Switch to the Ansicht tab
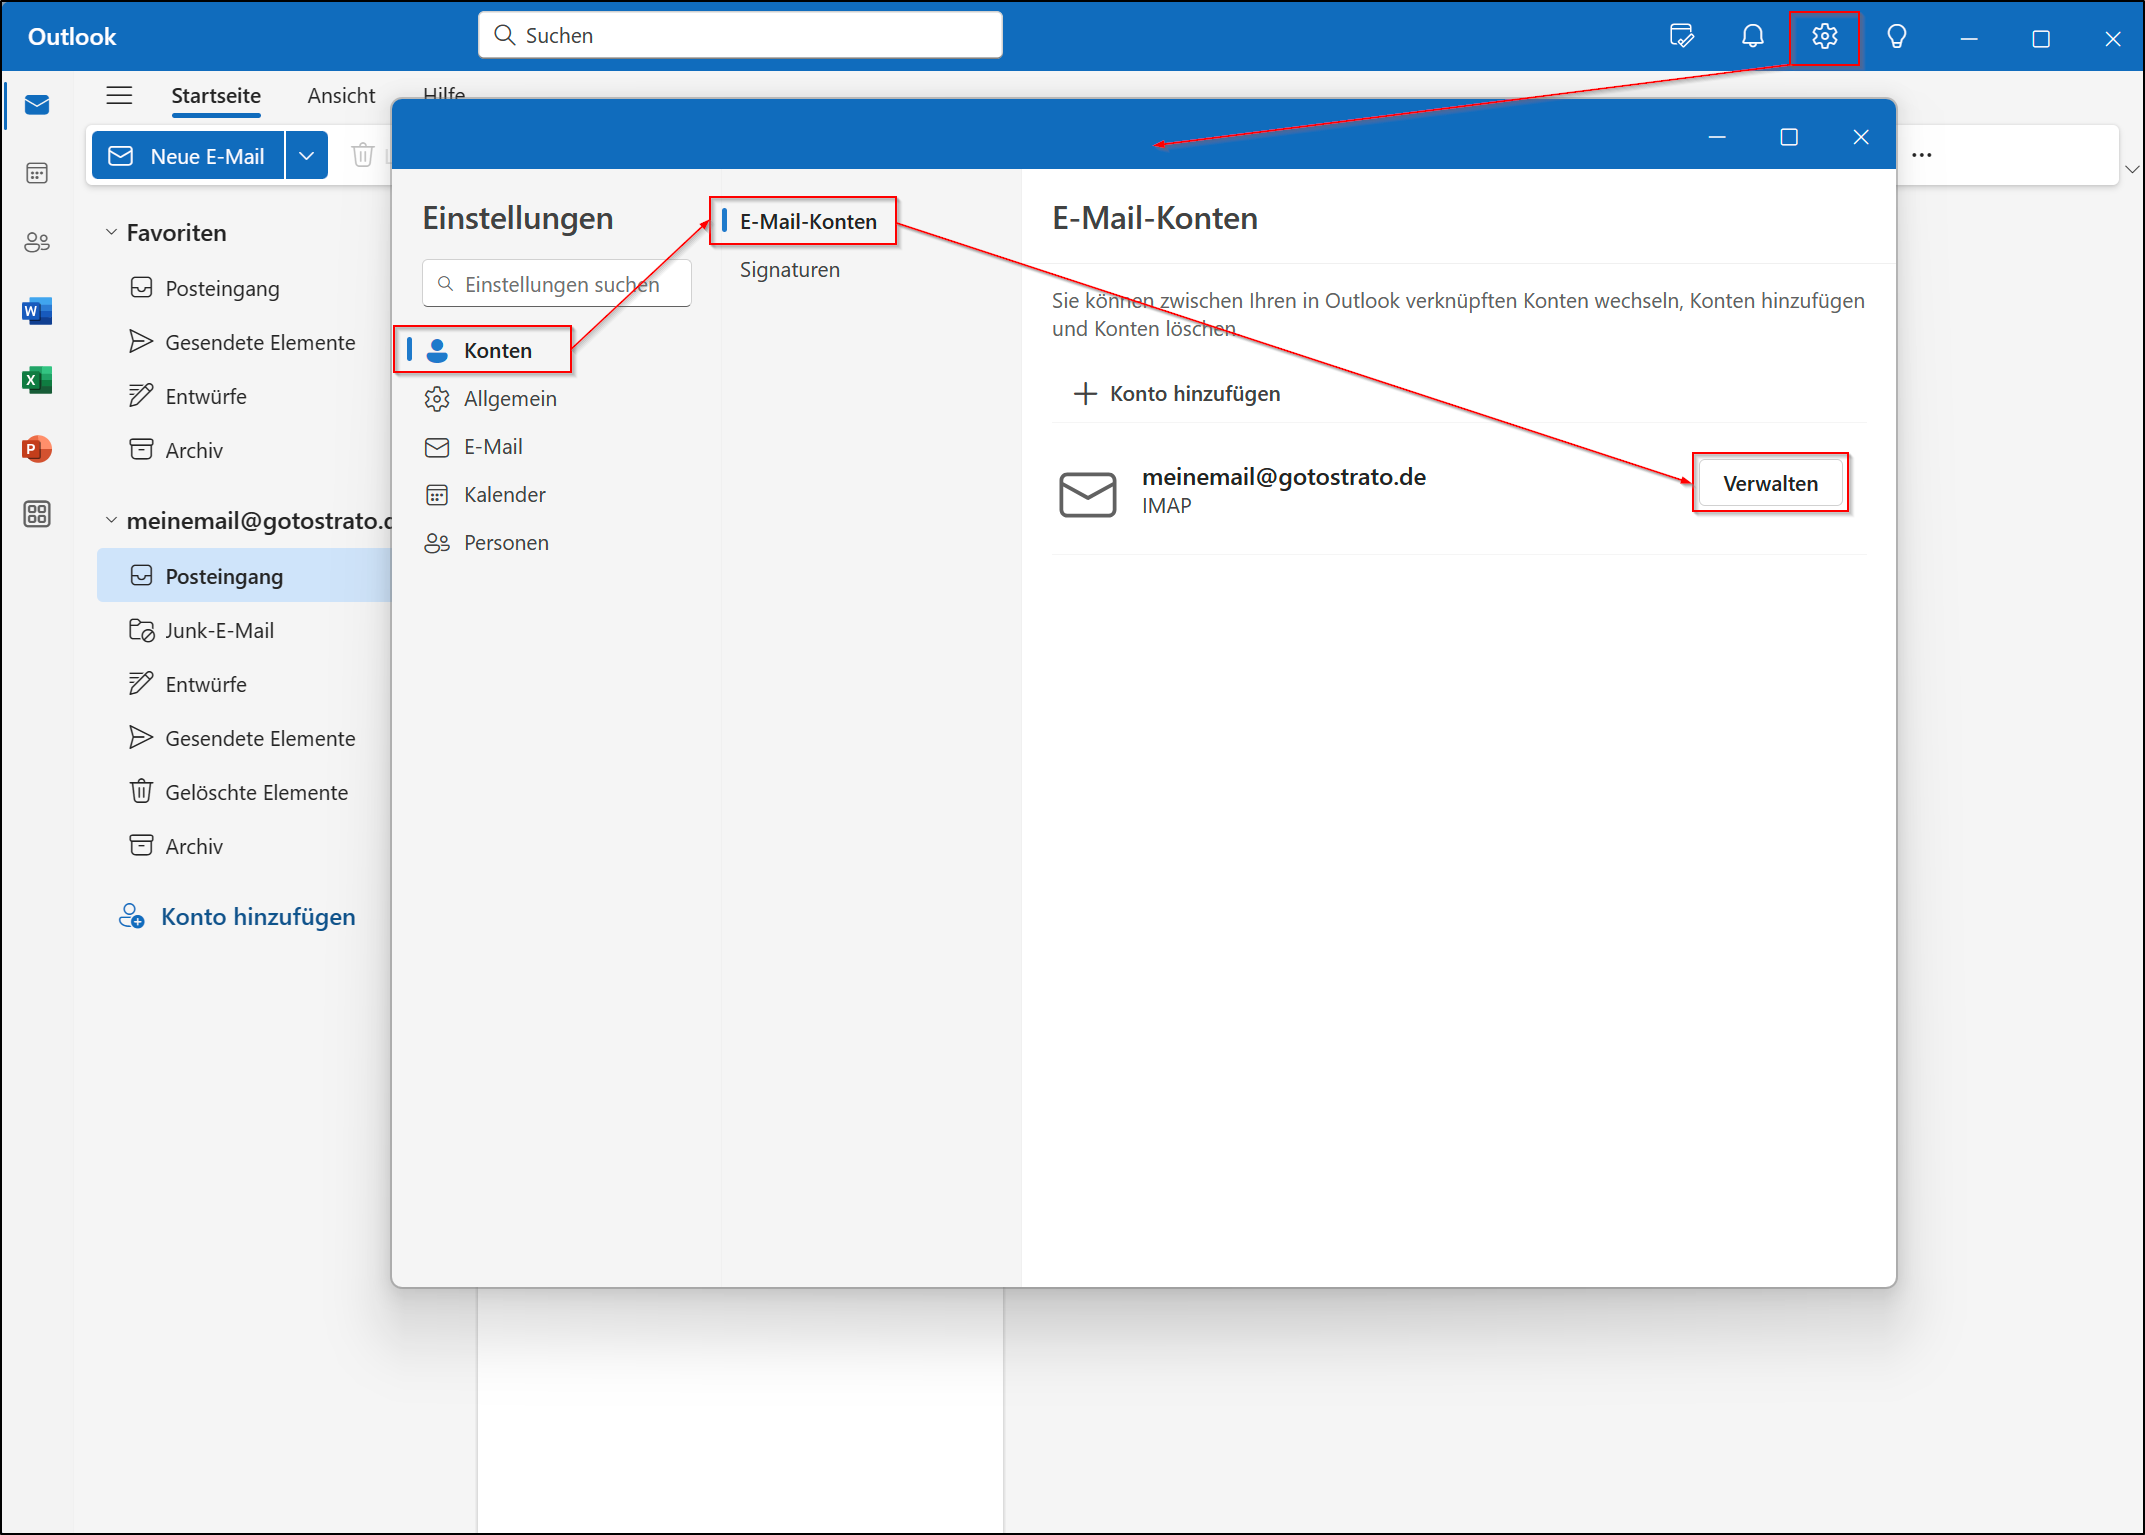Viewport: 2145px width, 1535px height. coord(341,95)
